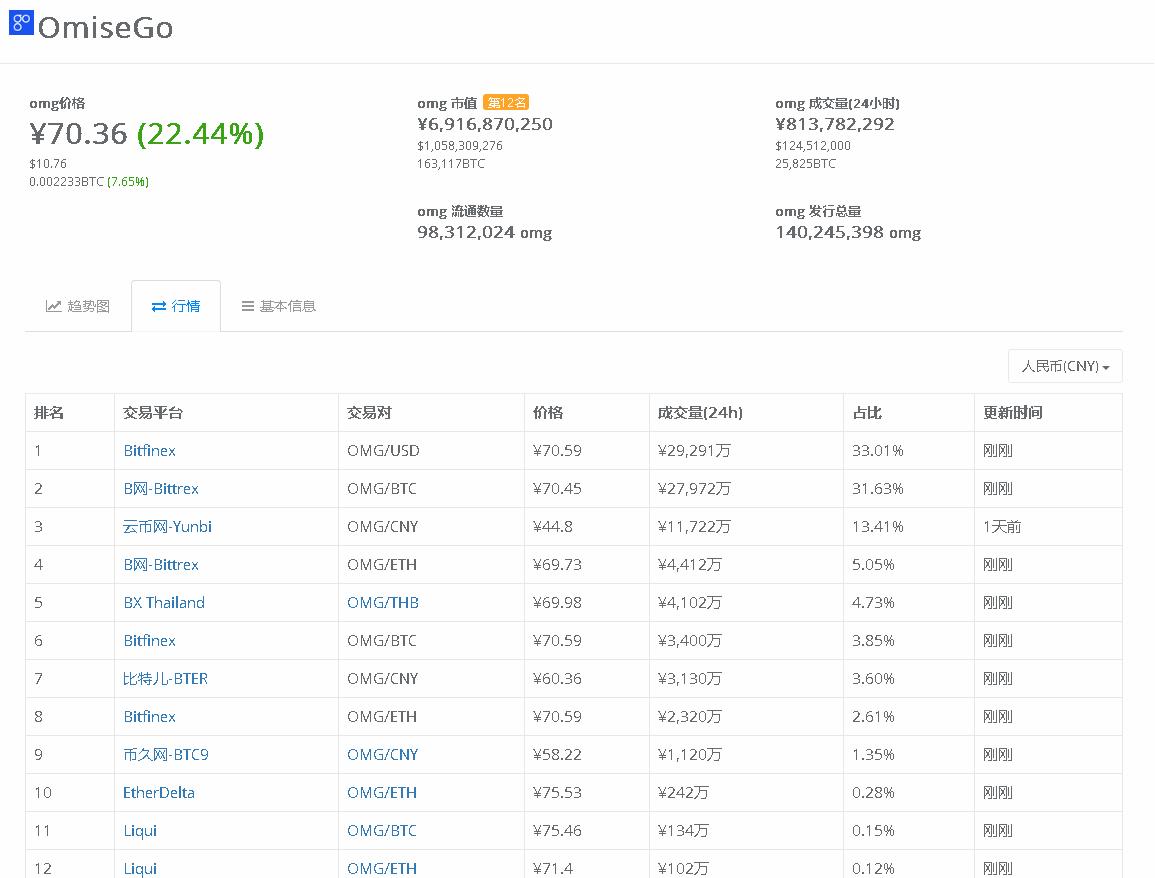The height and width of the screenshot is (878, 1155).
Task: Click the 占比 column header
Action: pyautogui.click(x=867, y=413)
